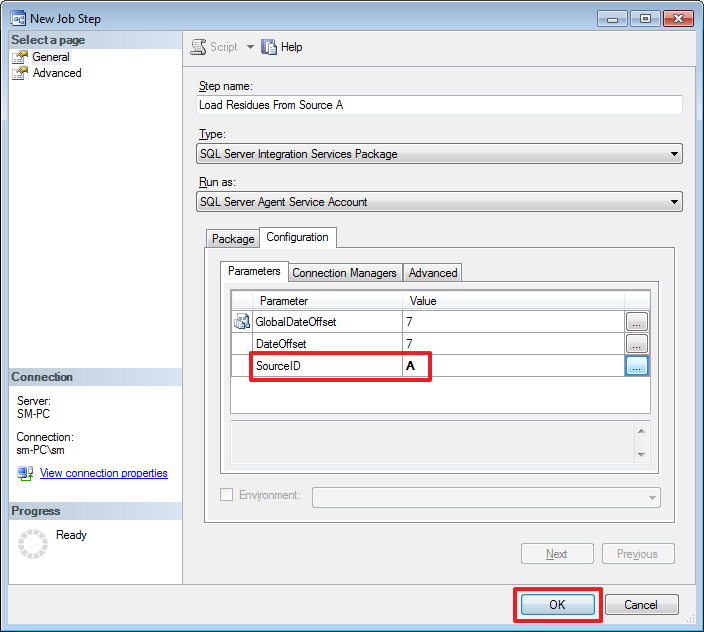Viewport: 704px width, 632px height.
Task: Select the General page
Action: tap(51, 57)
